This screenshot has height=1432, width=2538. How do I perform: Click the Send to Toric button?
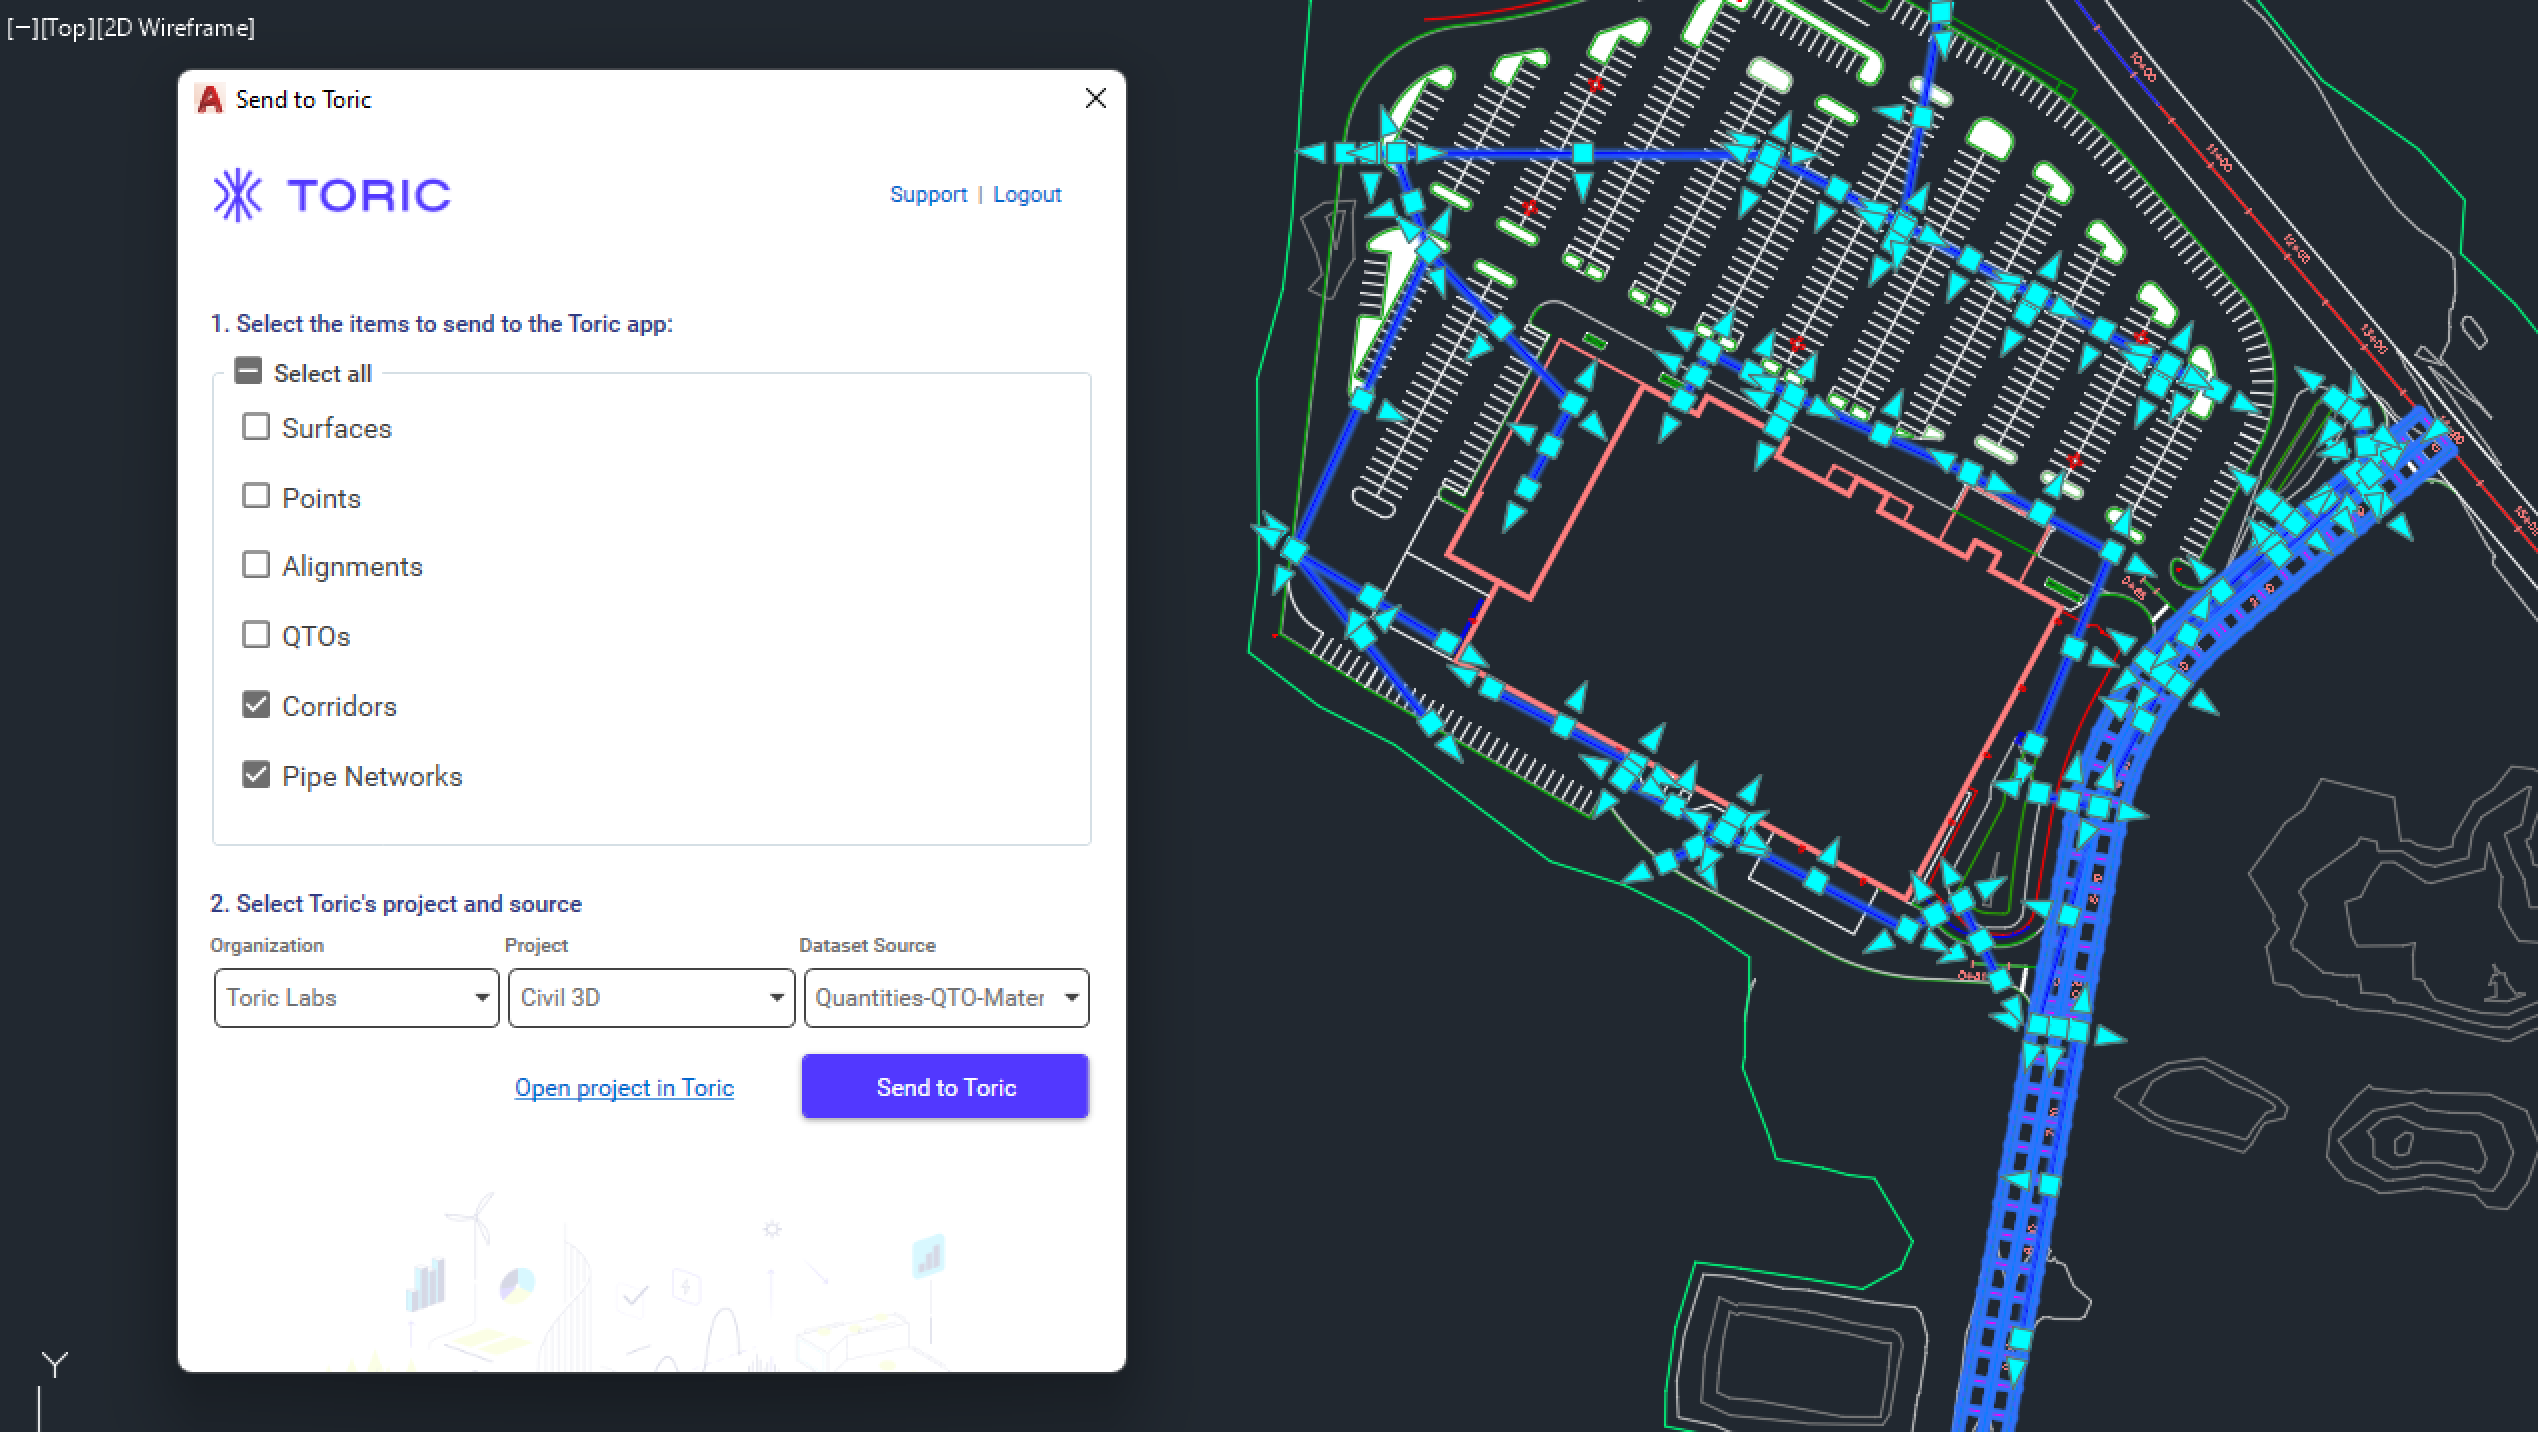point(944,1086)
